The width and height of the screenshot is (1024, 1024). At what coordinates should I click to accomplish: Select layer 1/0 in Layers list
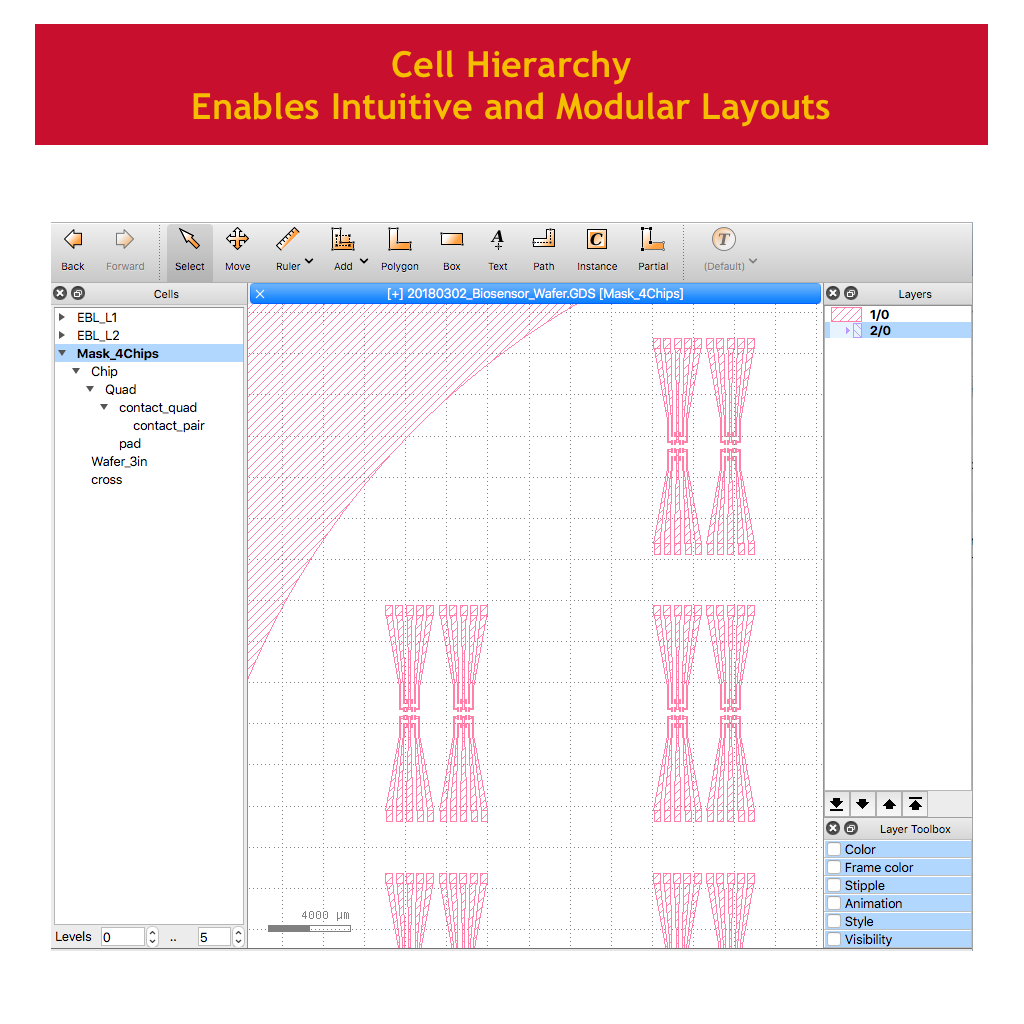click(x=898, y=315)
